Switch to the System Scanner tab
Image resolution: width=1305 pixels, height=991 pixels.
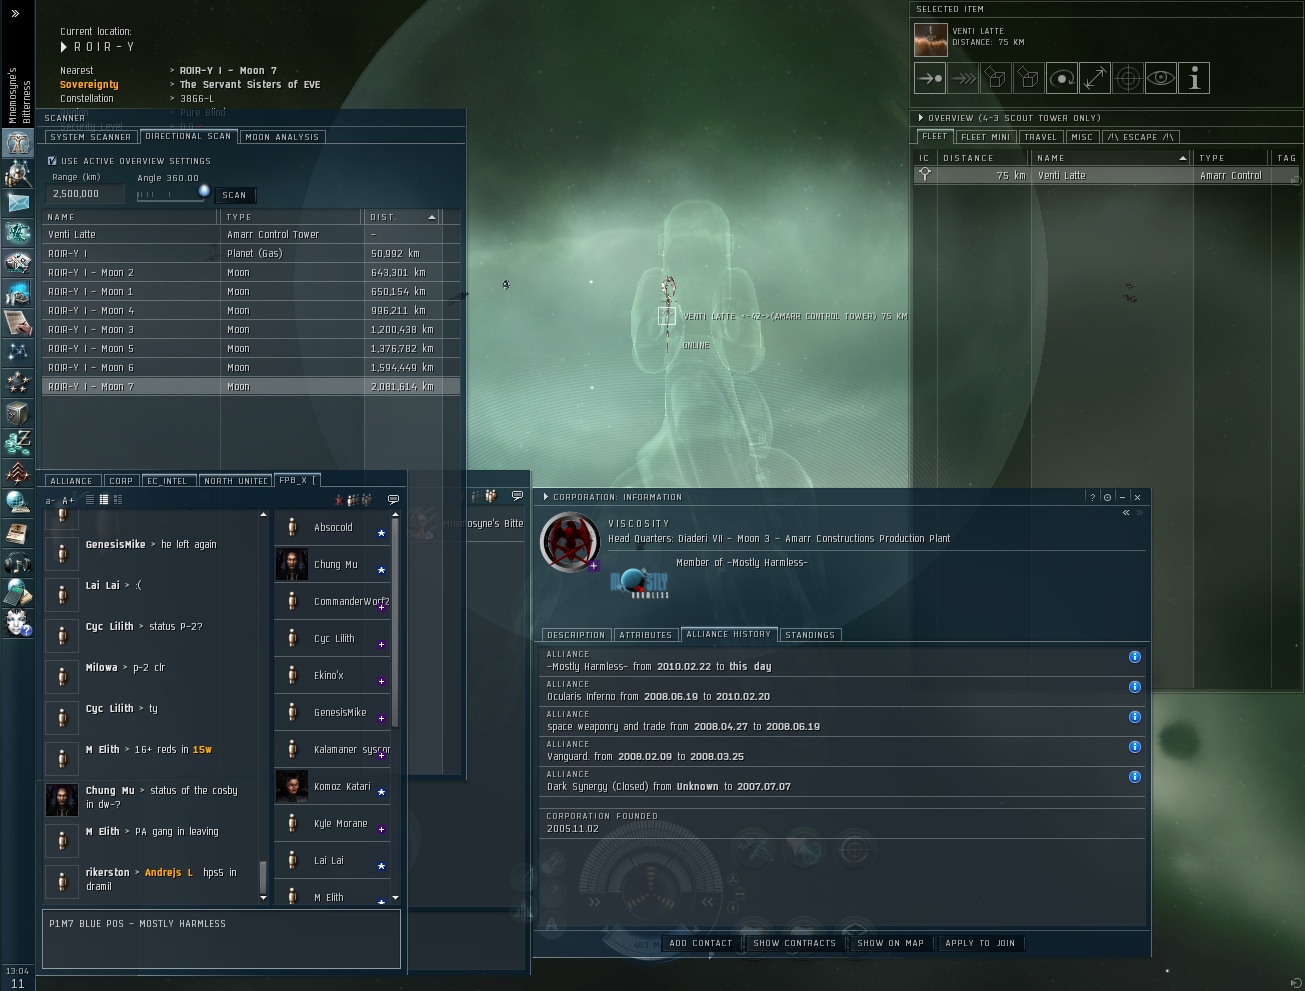pos(91,137)
